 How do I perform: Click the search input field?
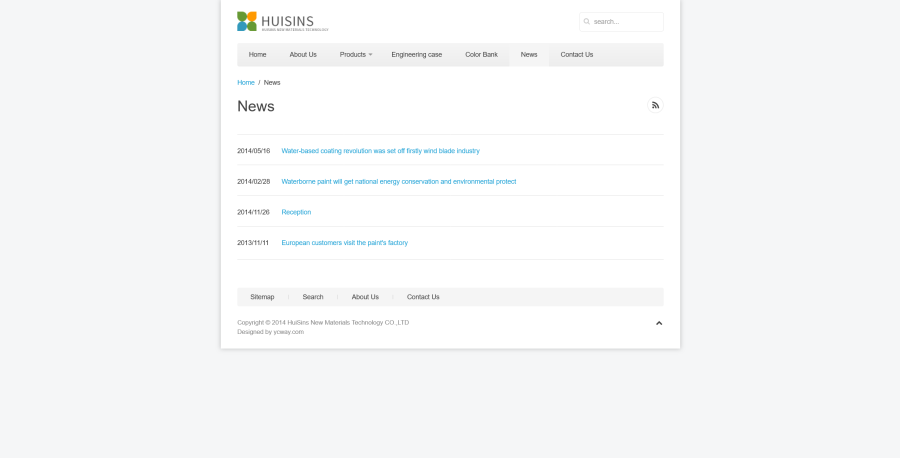pyautogui.click(x=625, y=21)
